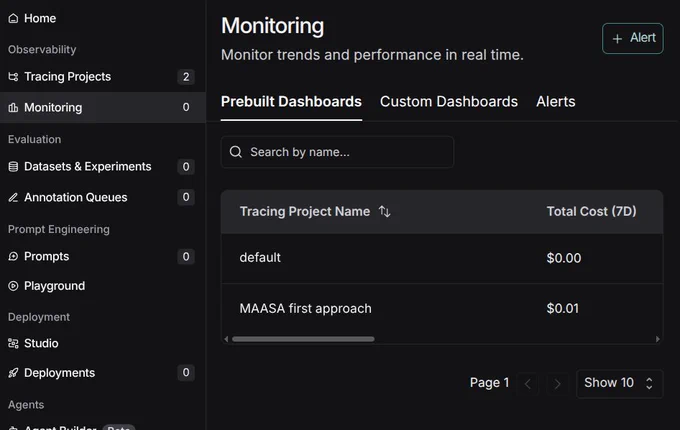Go to next page arrow
The image size is (680, 430).
pyautogui.click(x=557, y=384)
